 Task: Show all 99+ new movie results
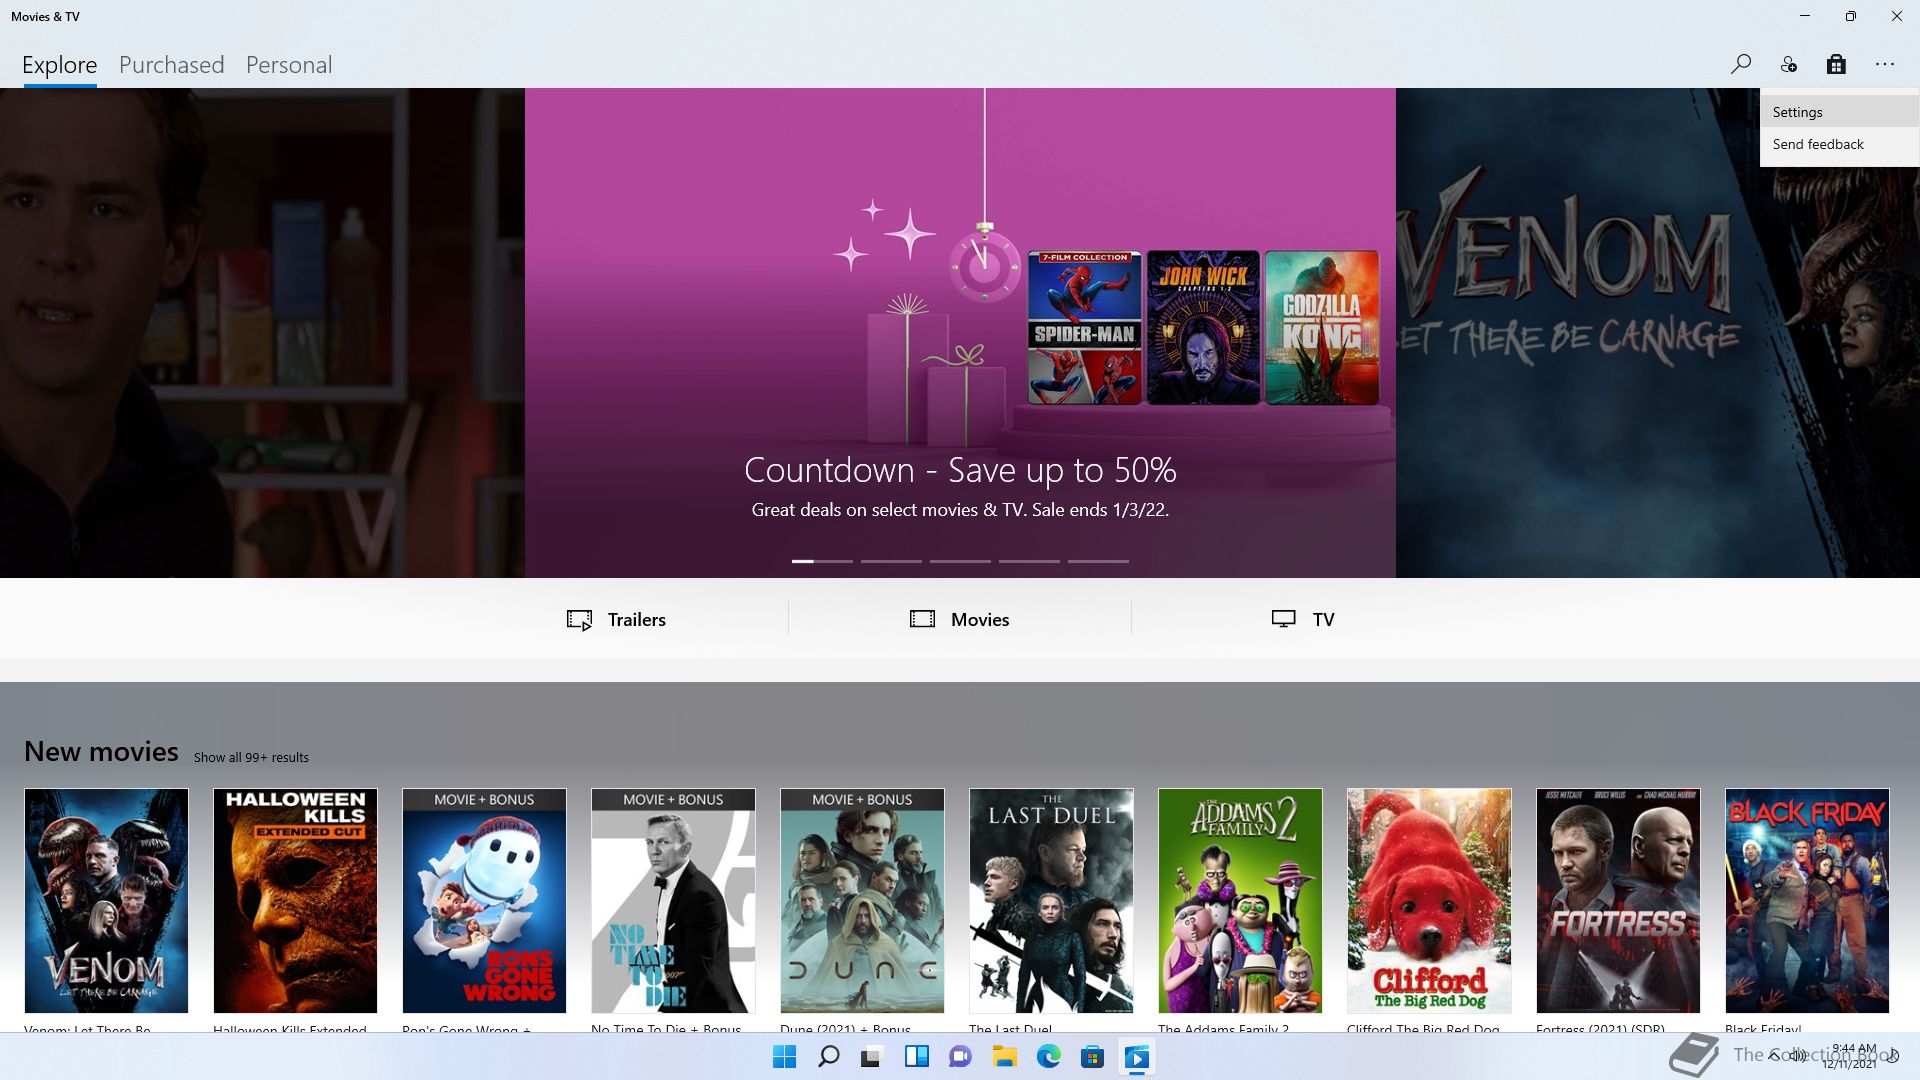251,757
